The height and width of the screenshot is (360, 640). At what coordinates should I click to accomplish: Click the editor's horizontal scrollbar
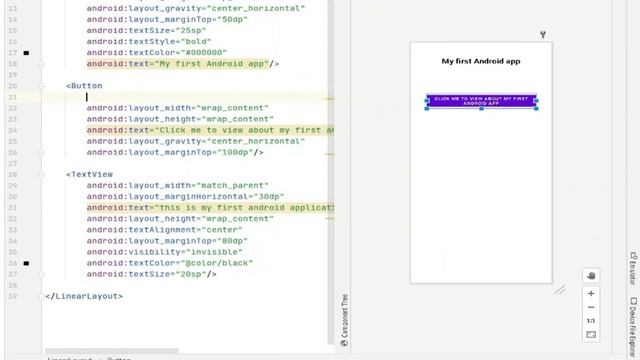point(111,351)
